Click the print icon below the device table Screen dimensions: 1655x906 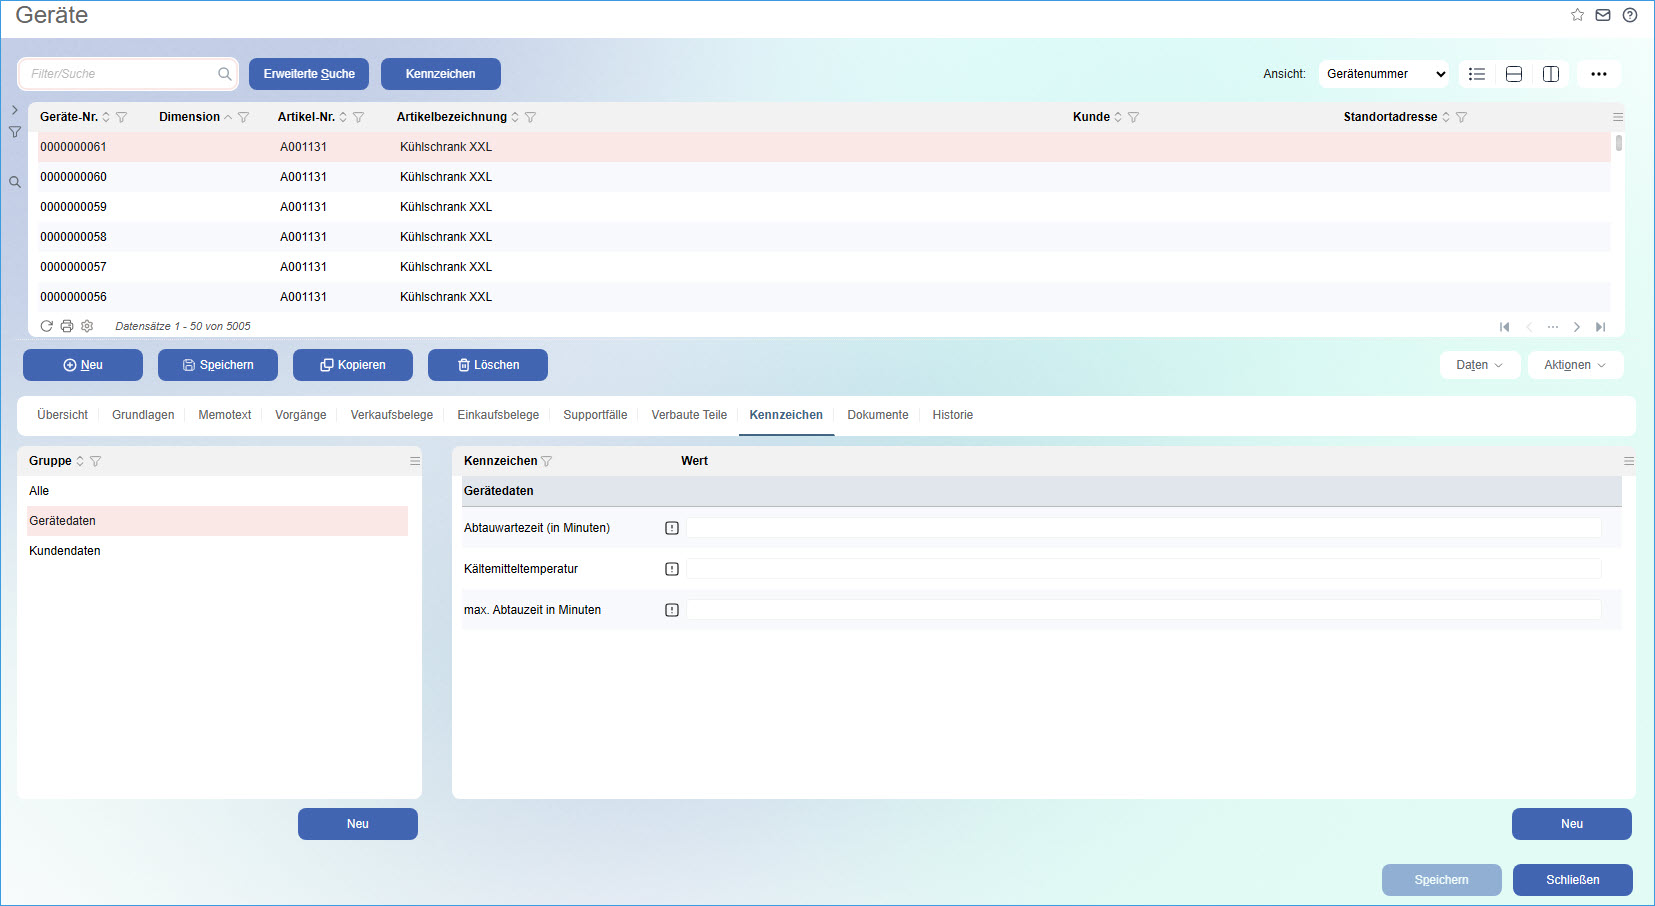(67, 326)
